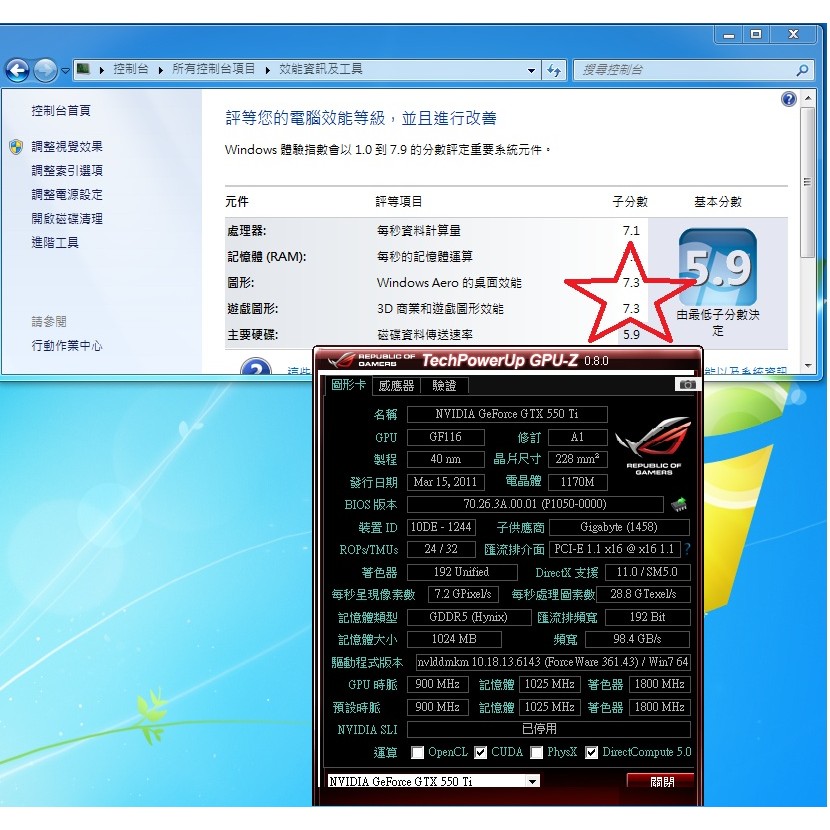Click 控制台 breadcrumb in address bar
Screen dimensions: 830x830
(131, 69)
